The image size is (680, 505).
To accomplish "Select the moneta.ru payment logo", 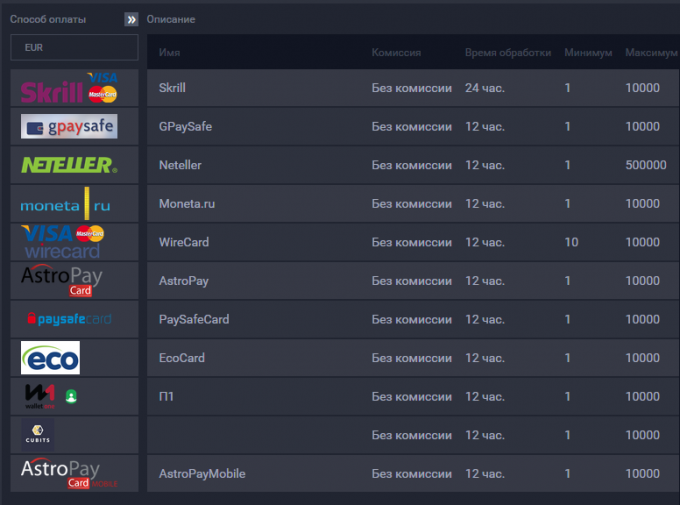I will coord(65,203).
